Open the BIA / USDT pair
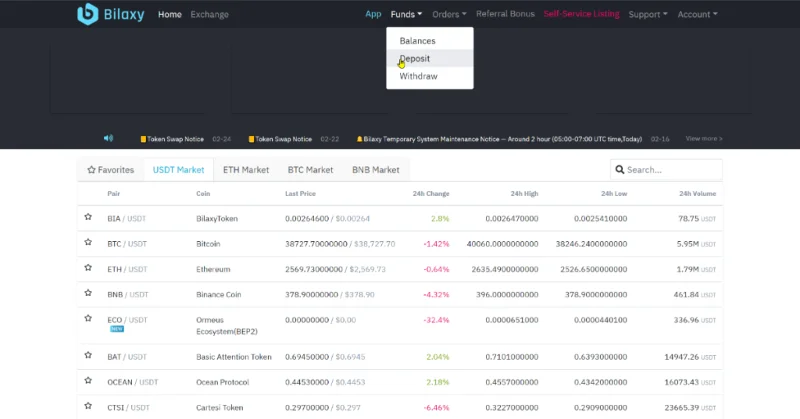The width and height of the screenshot is (800, 419). click(x=127, y=218)
